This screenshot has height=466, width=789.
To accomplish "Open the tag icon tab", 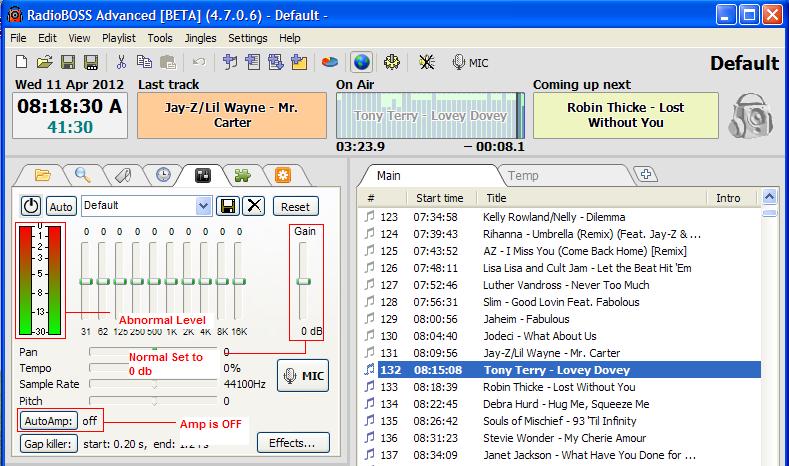I will click(x=123, y=176).
